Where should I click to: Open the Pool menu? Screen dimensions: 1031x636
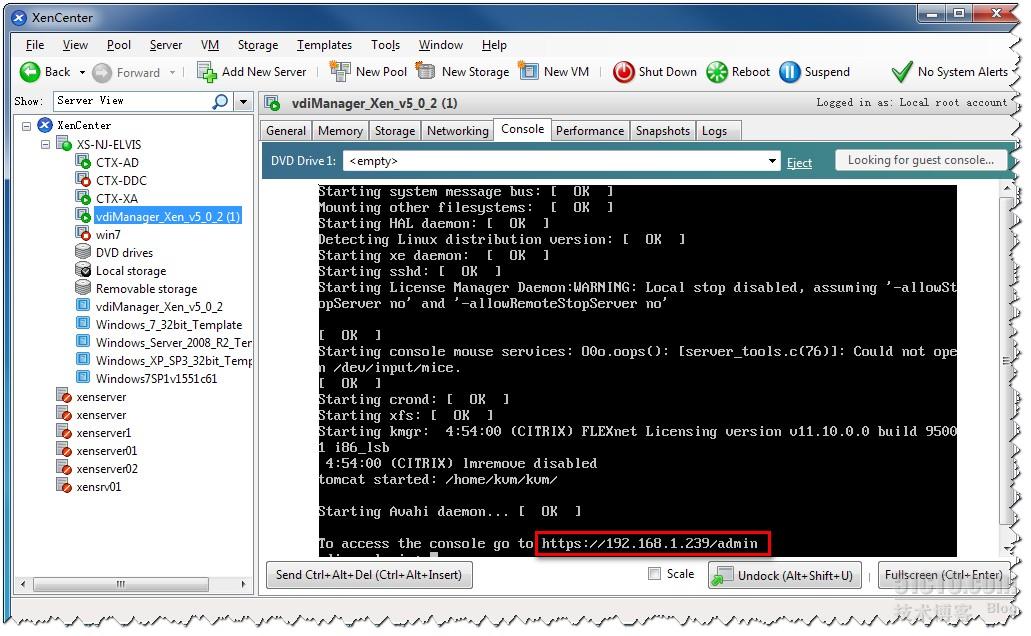pos(119,45)
